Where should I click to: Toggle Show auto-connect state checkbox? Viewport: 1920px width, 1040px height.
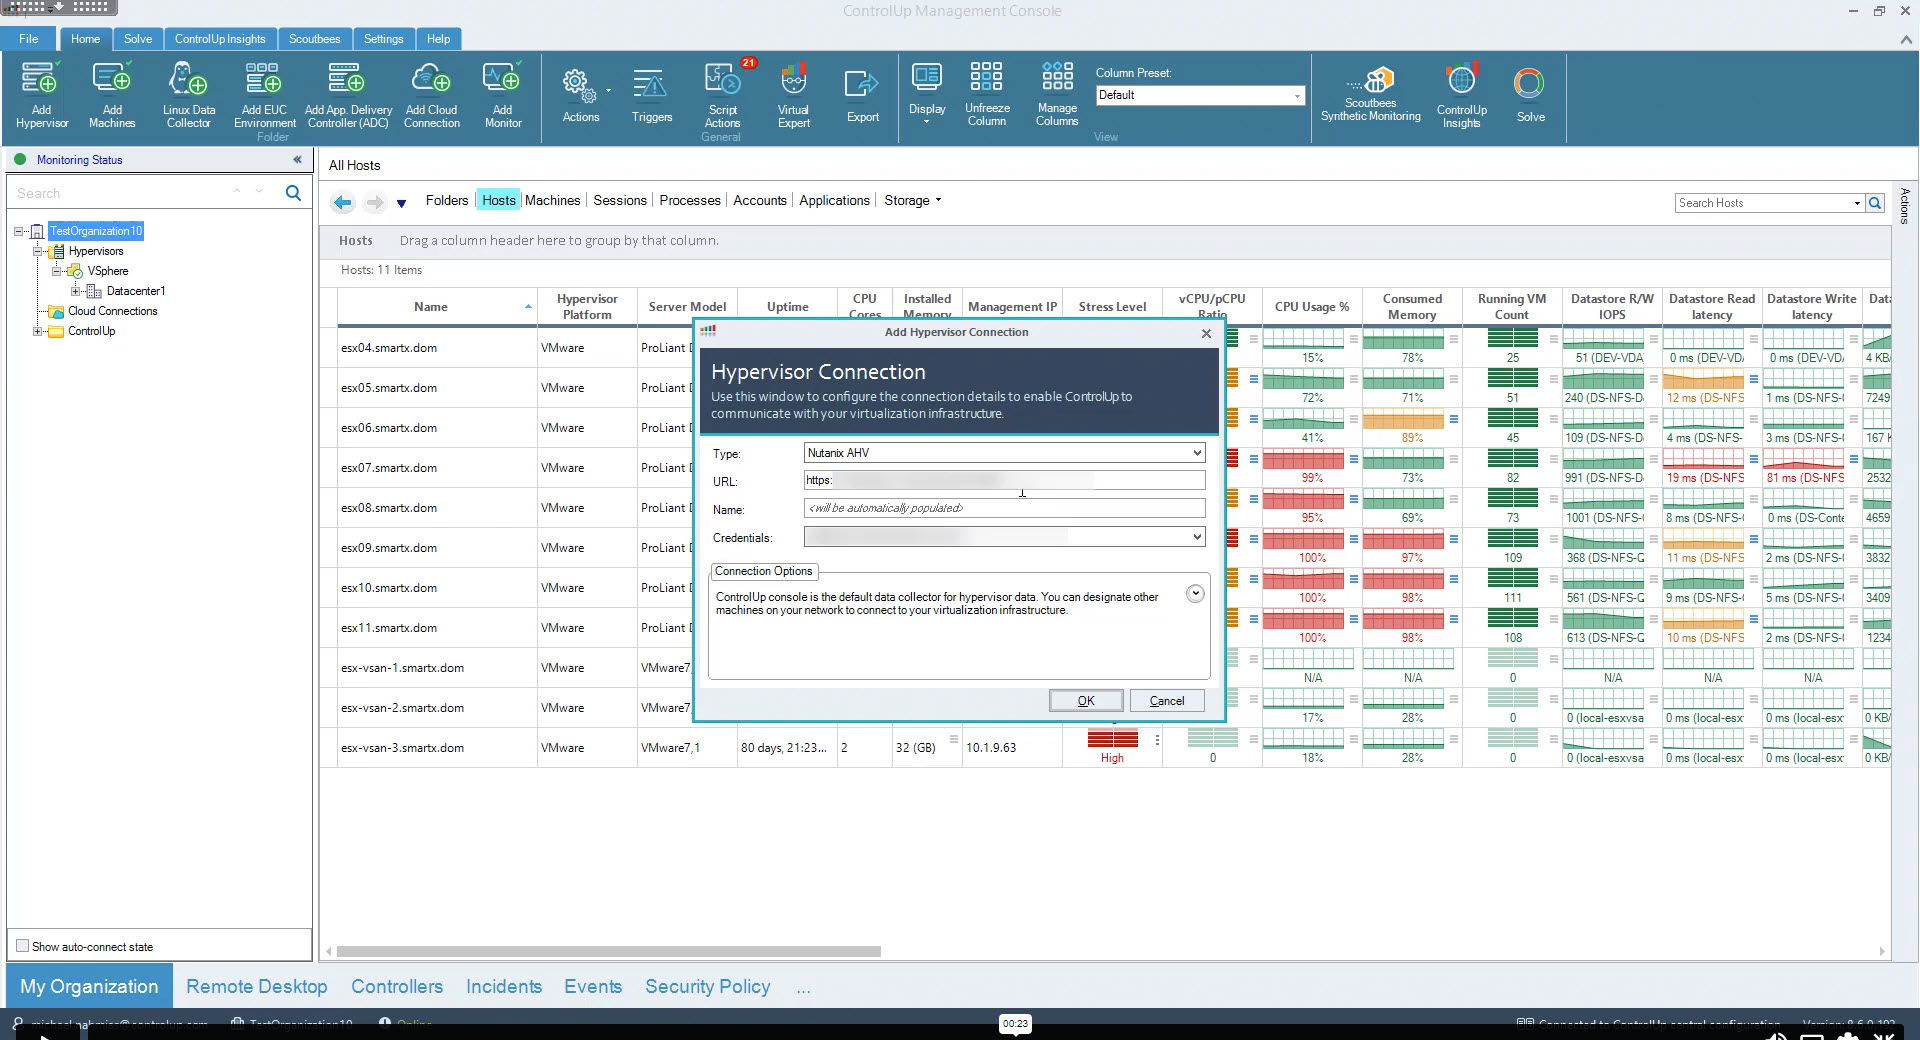(x=22, y=946)
